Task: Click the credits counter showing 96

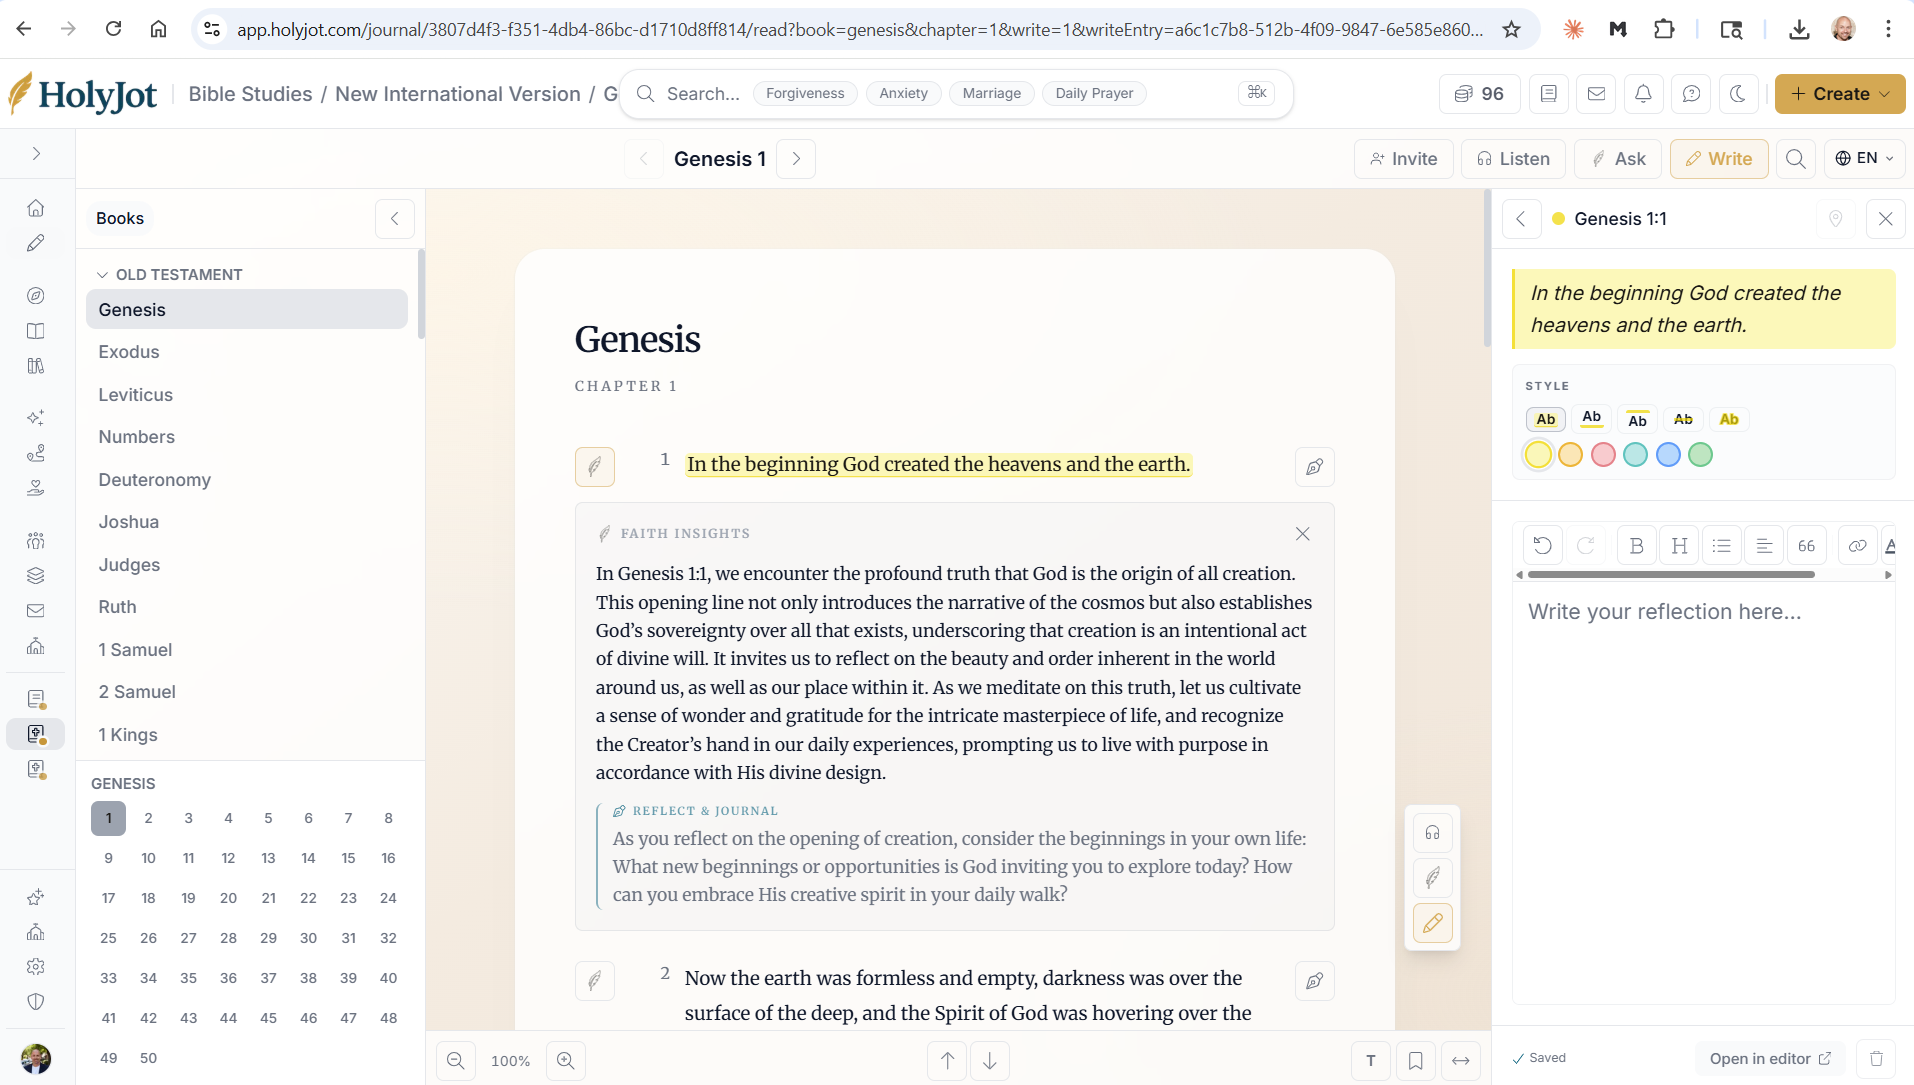Action: [1479, 94]
